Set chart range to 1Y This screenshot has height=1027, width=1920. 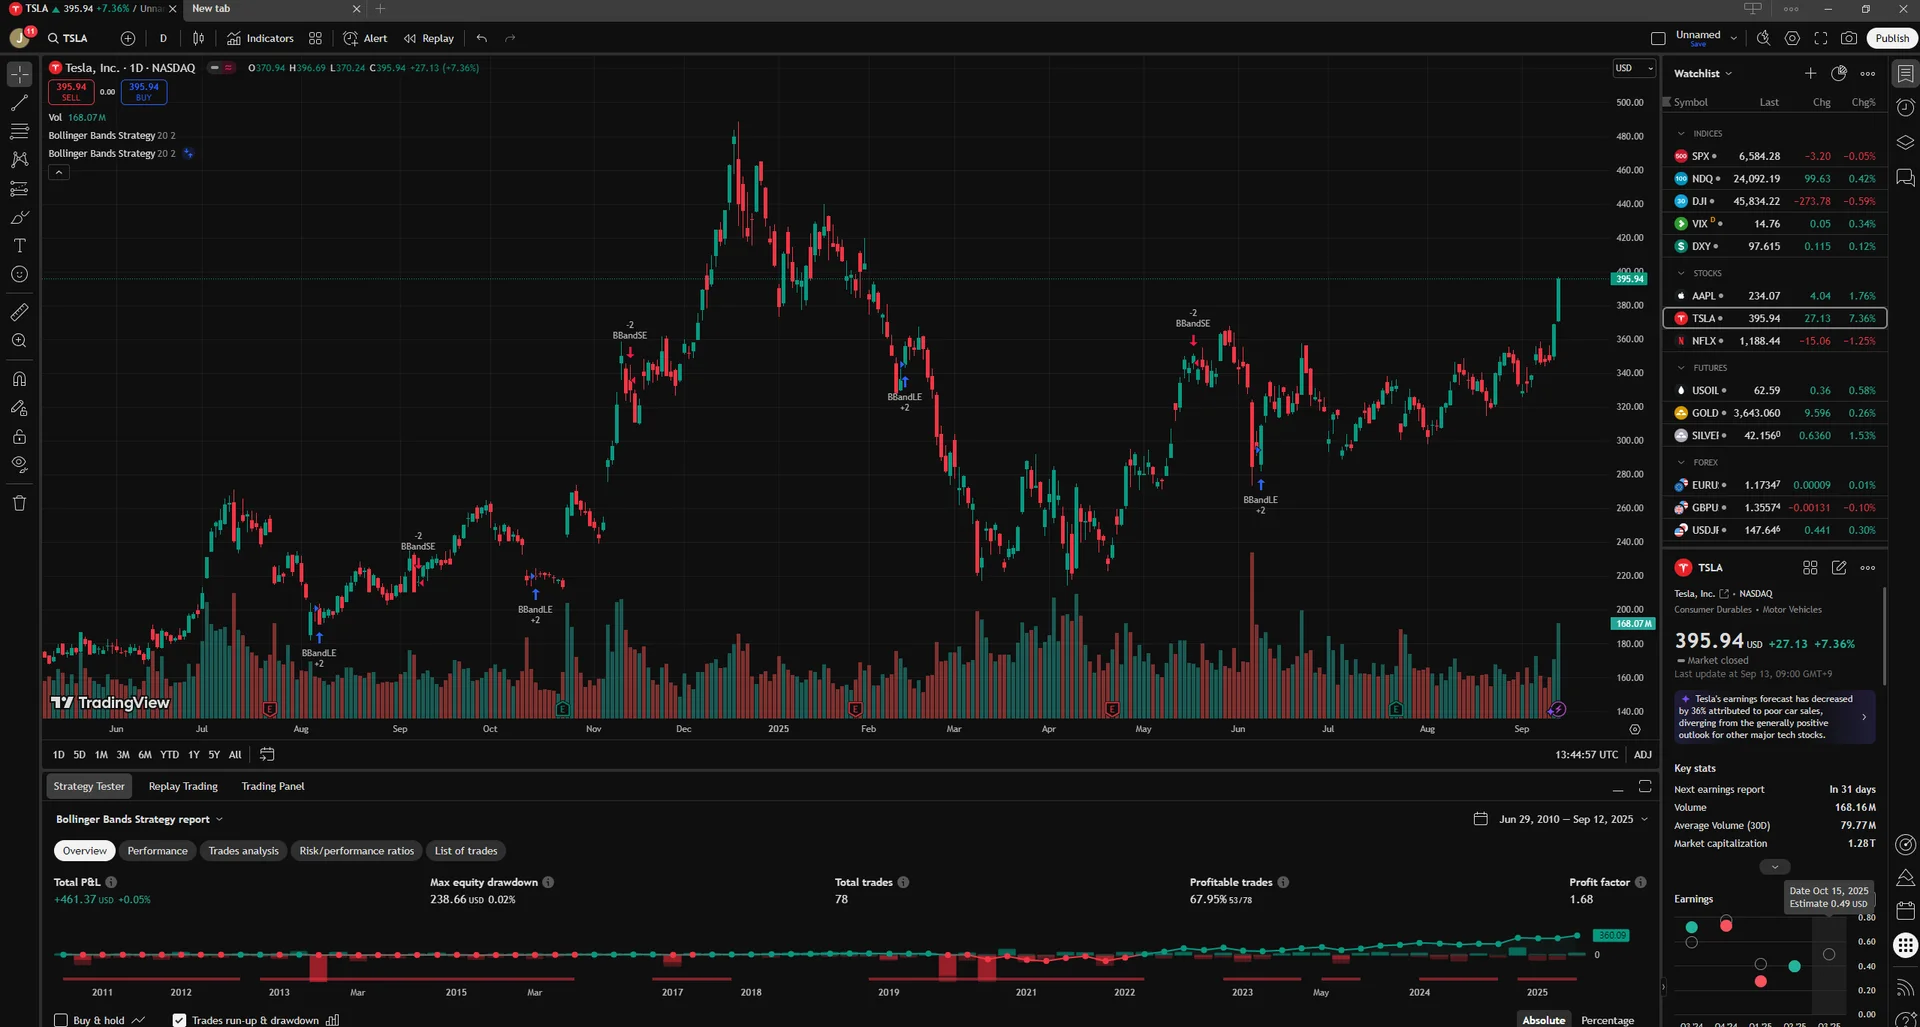194,754
